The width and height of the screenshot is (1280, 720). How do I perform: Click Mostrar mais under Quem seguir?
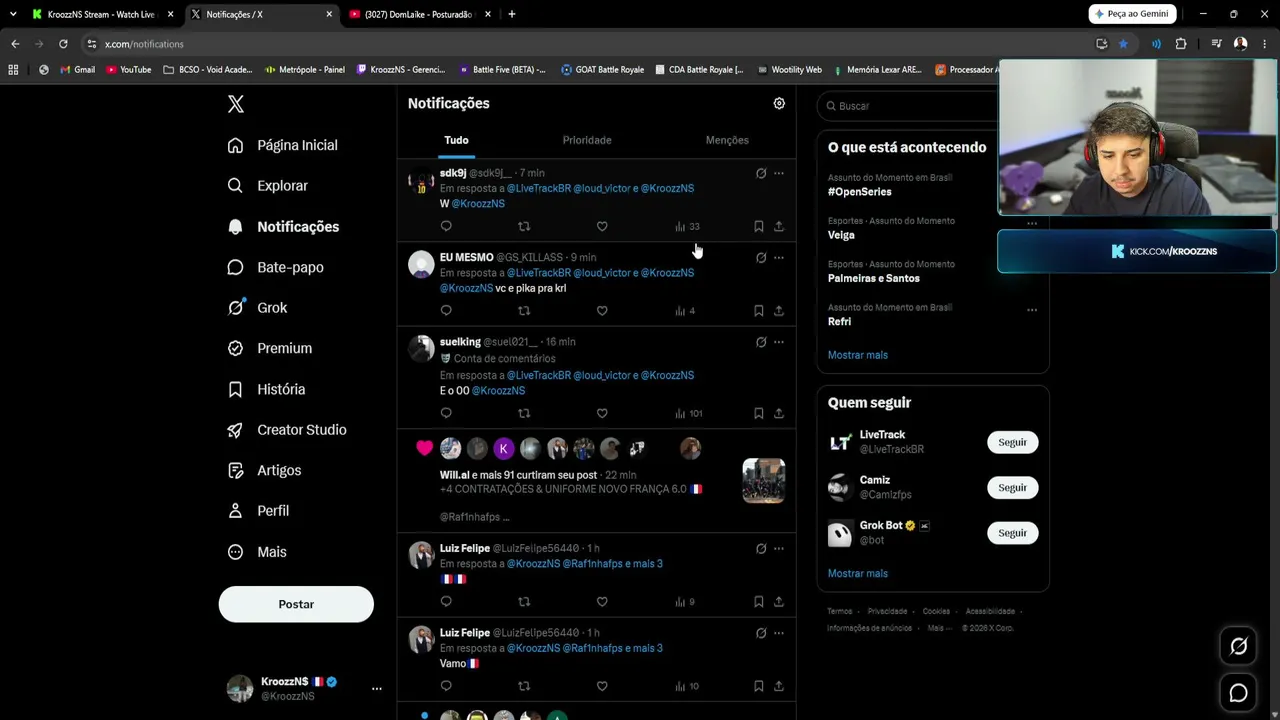click(858, 573)
